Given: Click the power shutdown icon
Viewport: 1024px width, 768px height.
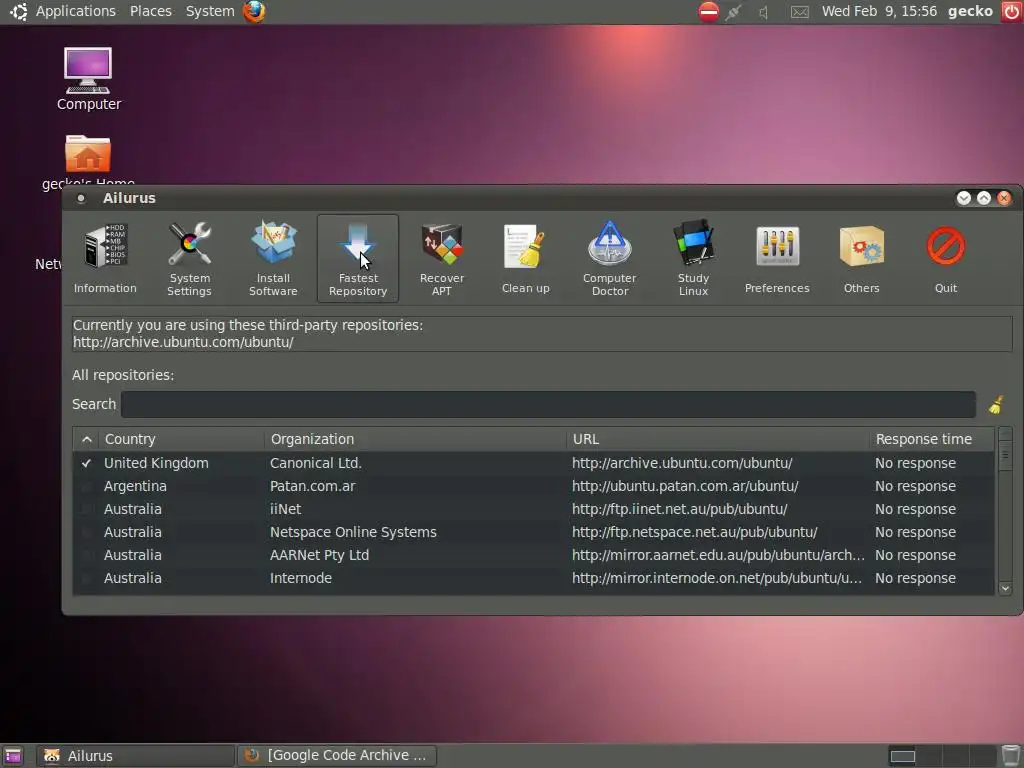Looking at the screenshot, I should [1011, 11].
